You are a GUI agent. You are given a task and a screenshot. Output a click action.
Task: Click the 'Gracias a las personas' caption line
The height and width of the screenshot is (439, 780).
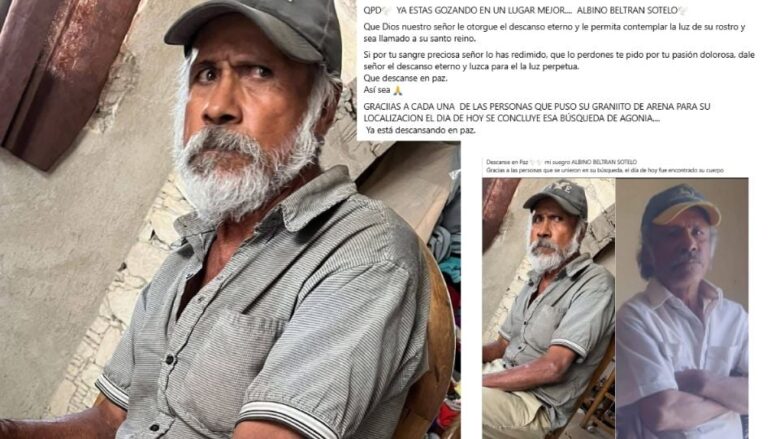pos(605,170)
